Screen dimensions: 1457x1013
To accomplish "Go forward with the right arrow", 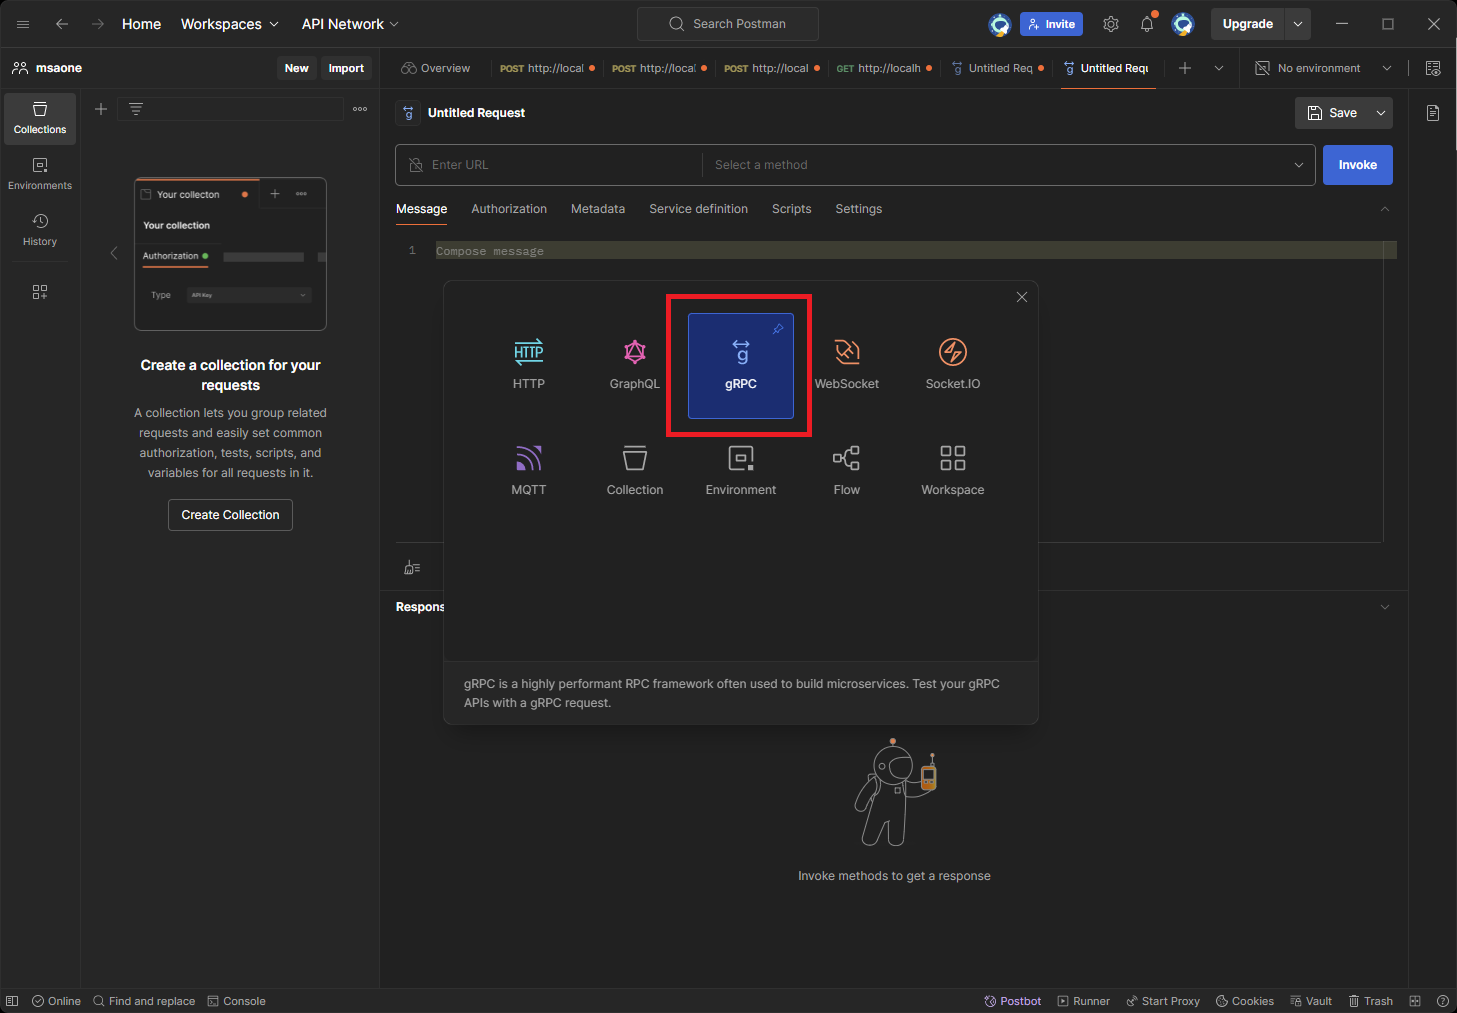I will tap(98, 24).
